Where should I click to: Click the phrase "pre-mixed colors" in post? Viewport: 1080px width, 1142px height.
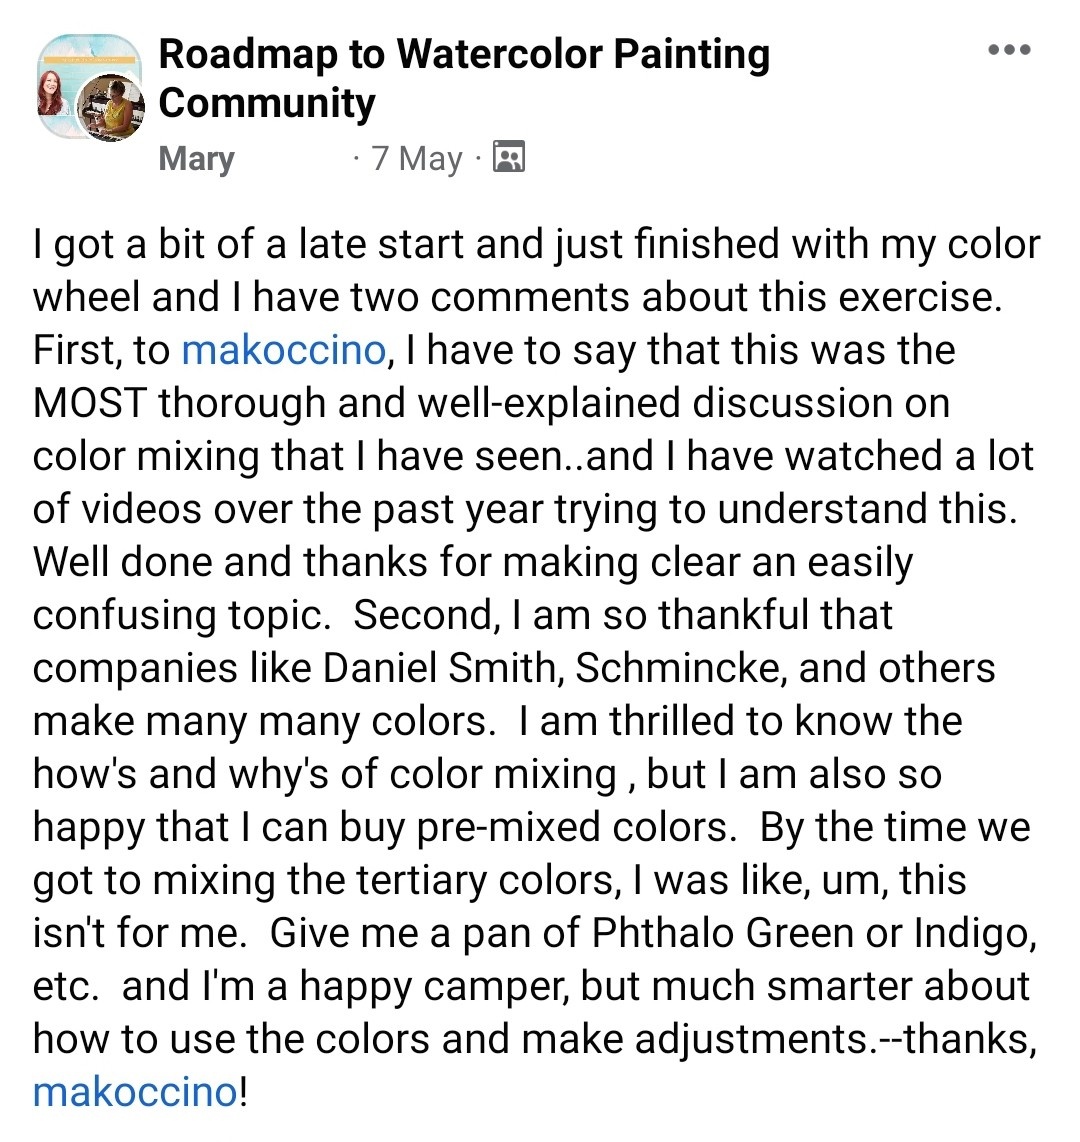pos(577,827)
